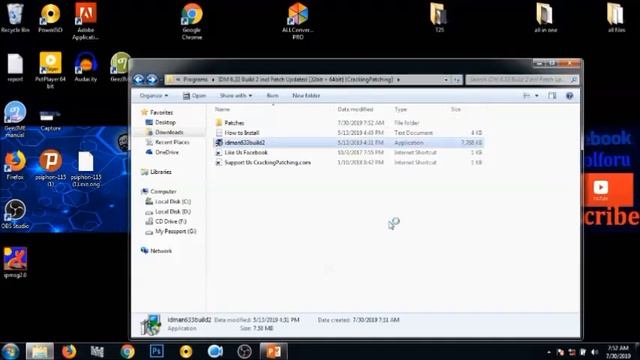This screenshot has height=360, width=640.
Task: Open OneDrive in navigation pane
Action: click(167, 152)
